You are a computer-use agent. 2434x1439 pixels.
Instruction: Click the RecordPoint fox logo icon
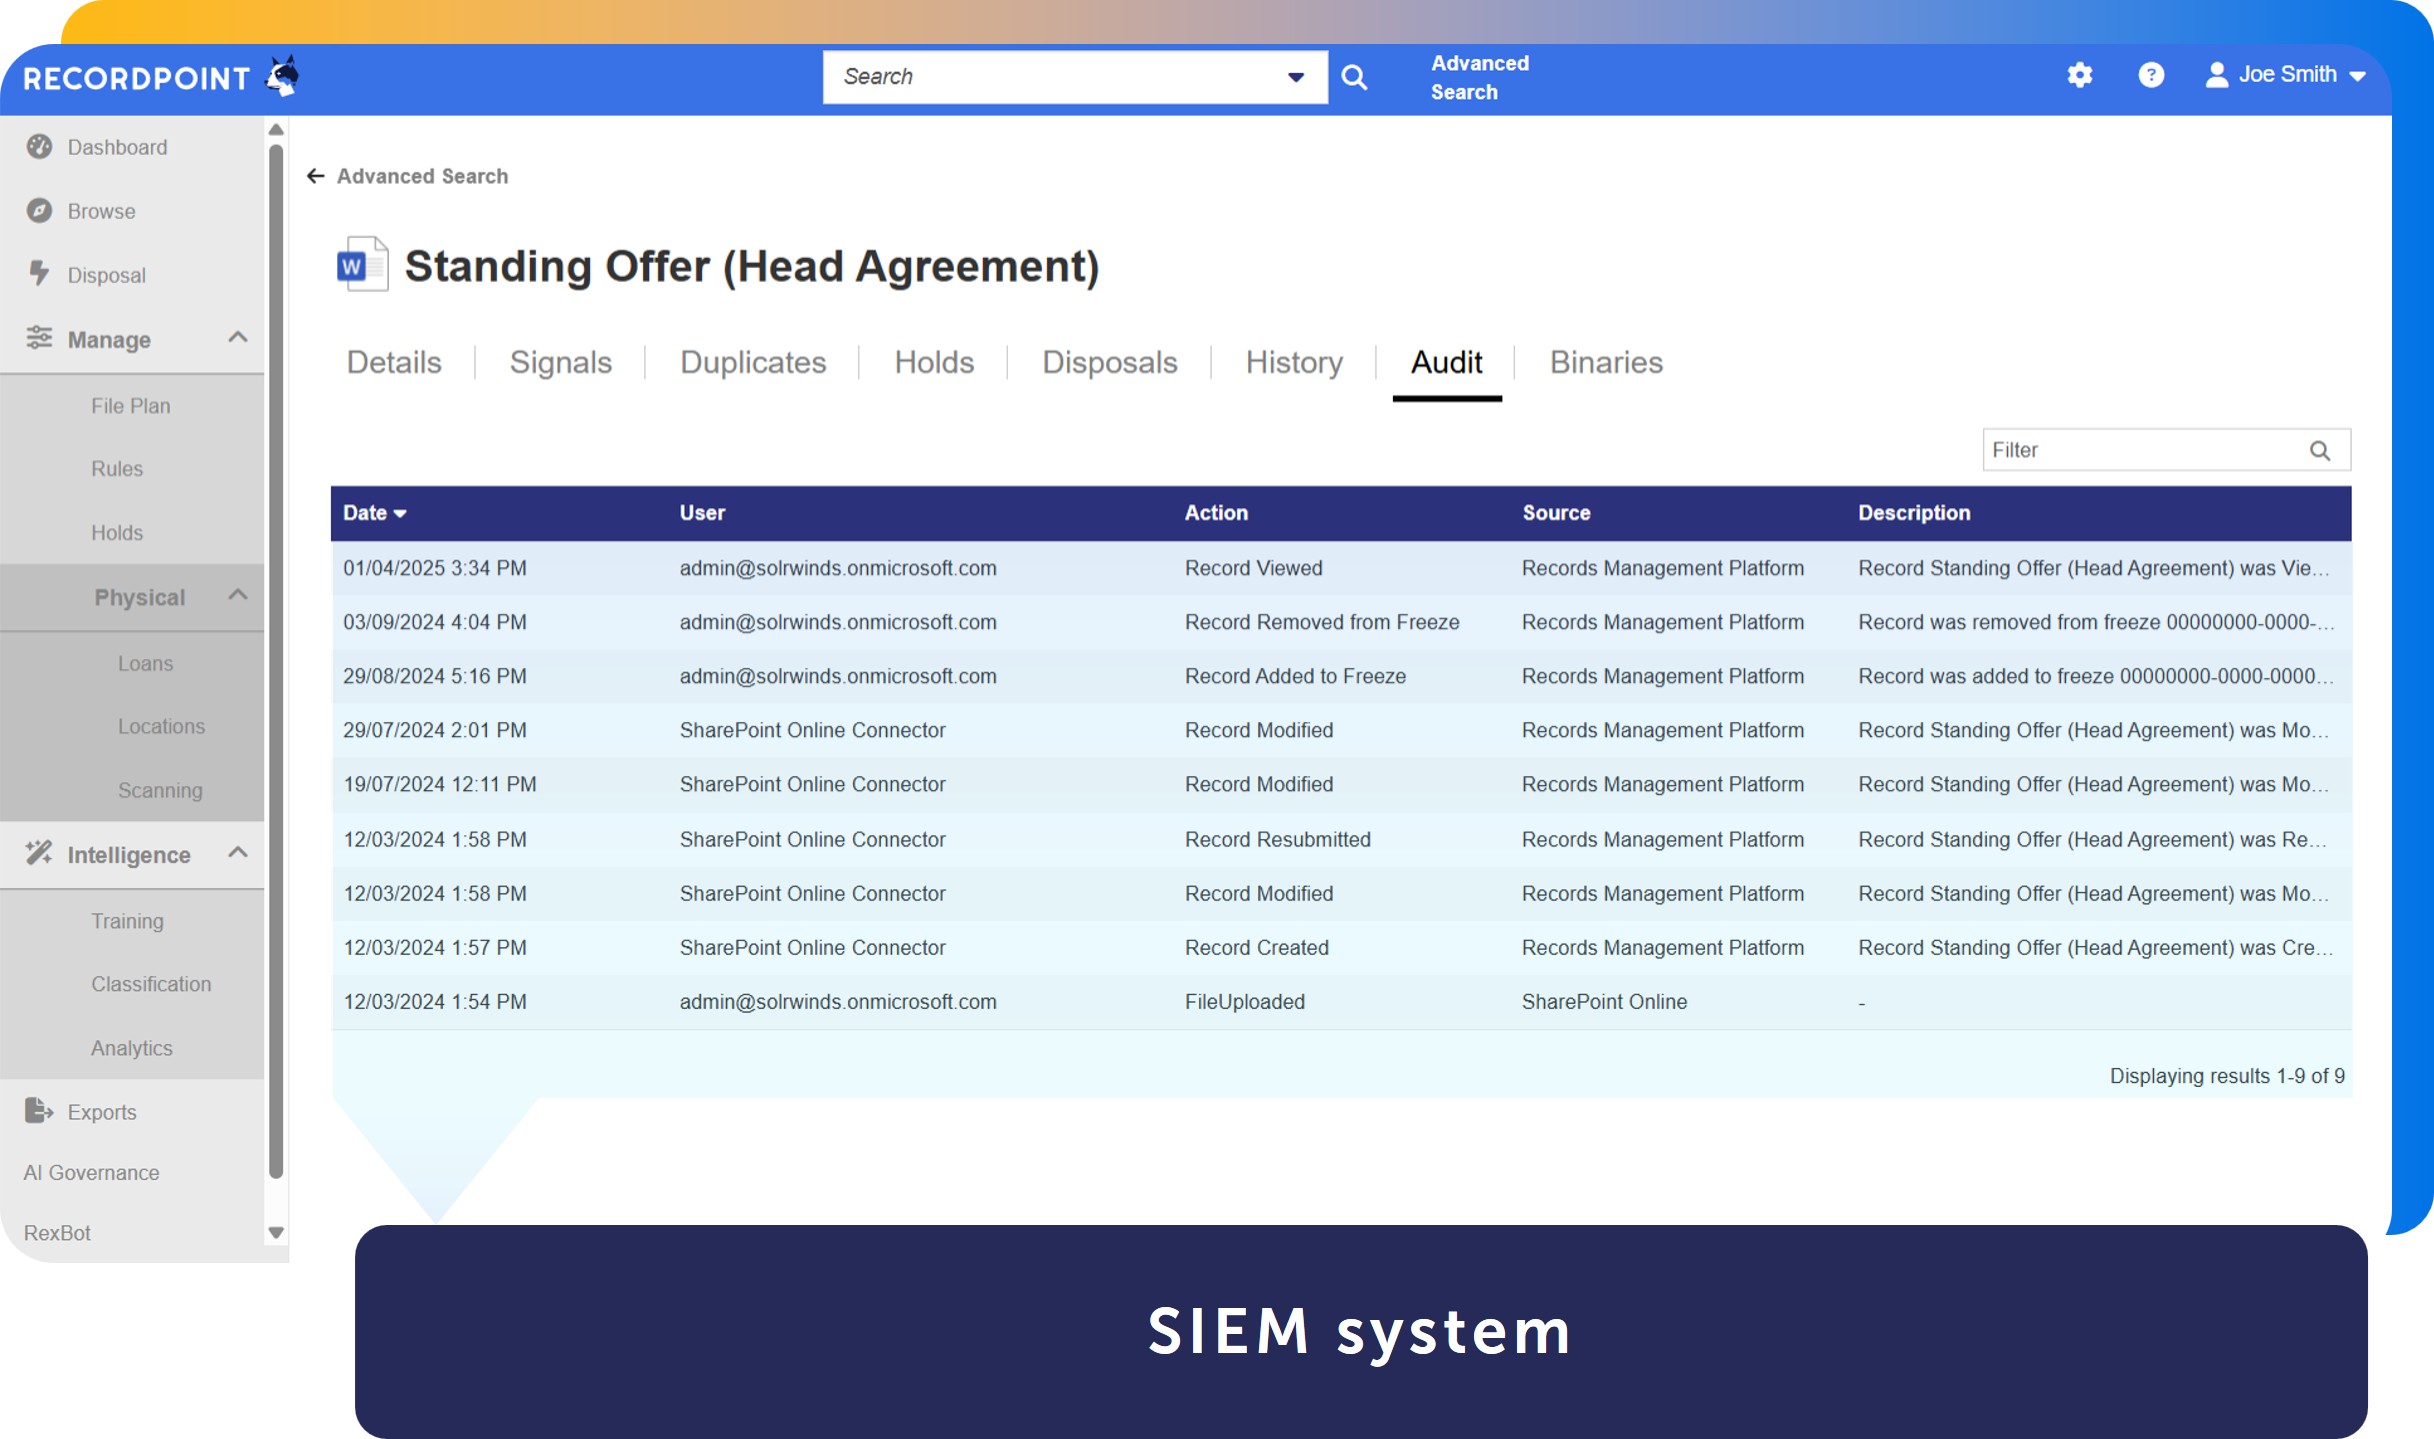click(283, 76)
